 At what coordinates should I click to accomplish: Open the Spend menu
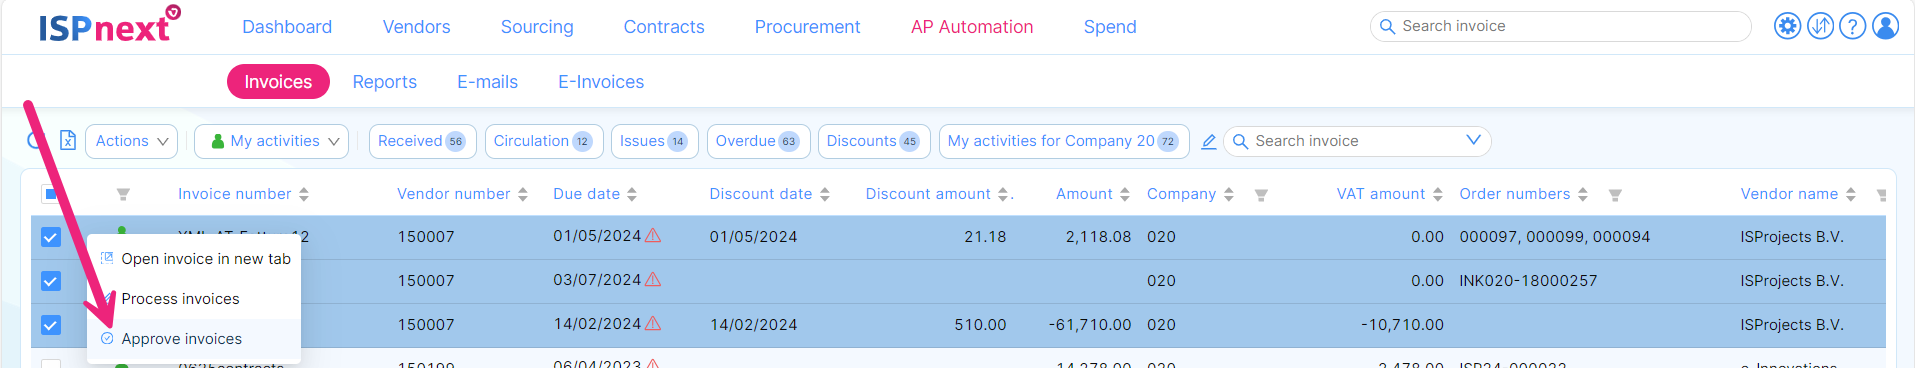1110,27
